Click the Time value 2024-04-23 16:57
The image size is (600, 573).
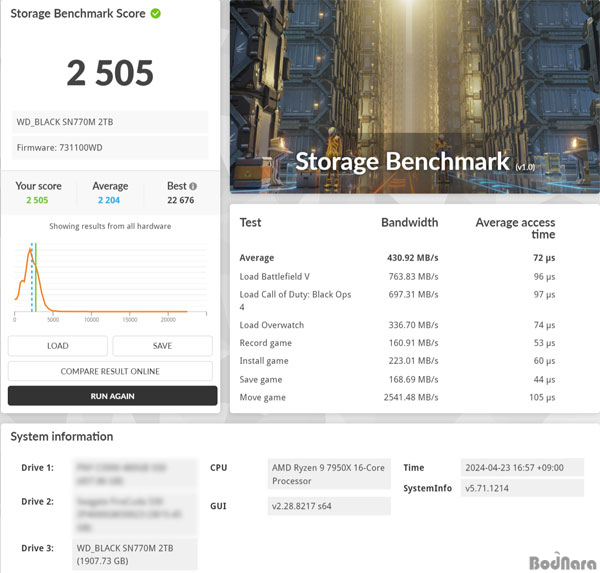point(522,467)
